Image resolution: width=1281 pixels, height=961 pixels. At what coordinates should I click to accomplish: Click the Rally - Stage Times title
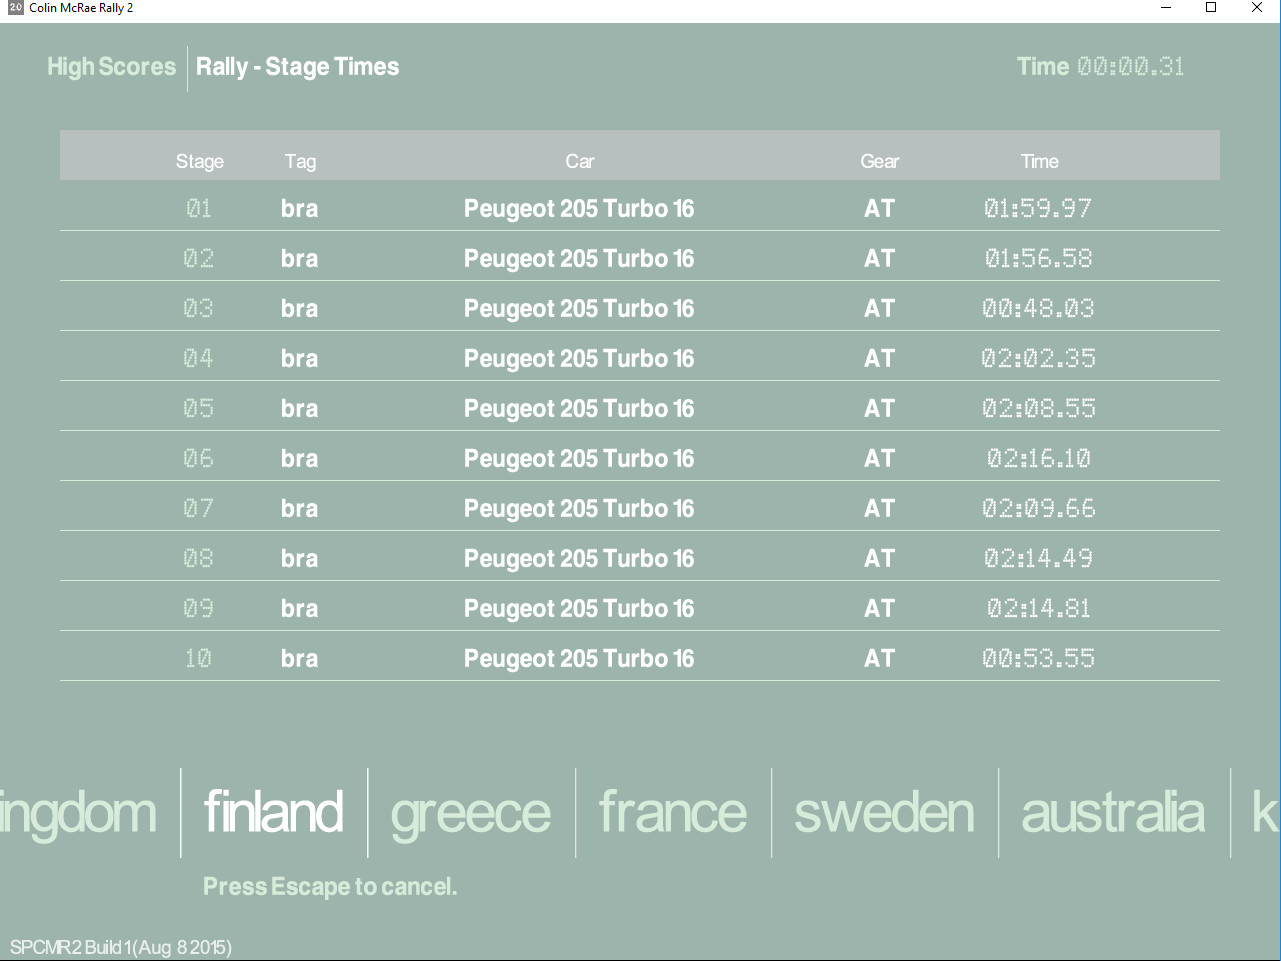[x=297, y=67]
